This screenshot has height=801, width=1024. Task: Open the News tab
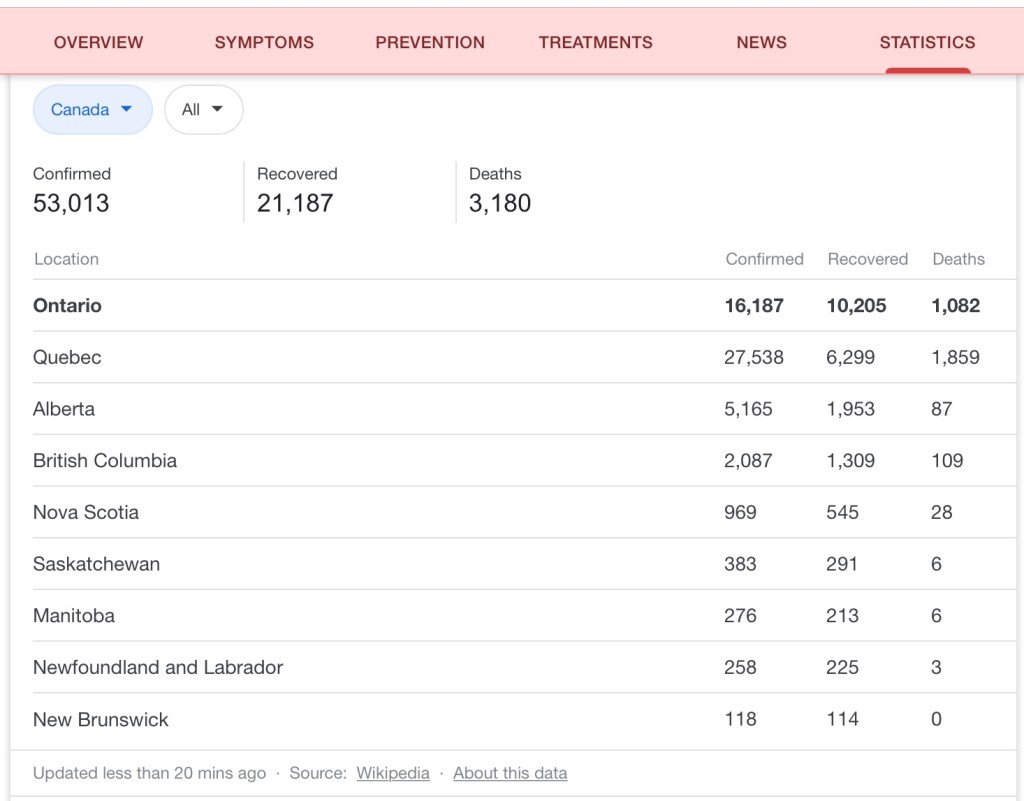[761, 43]
